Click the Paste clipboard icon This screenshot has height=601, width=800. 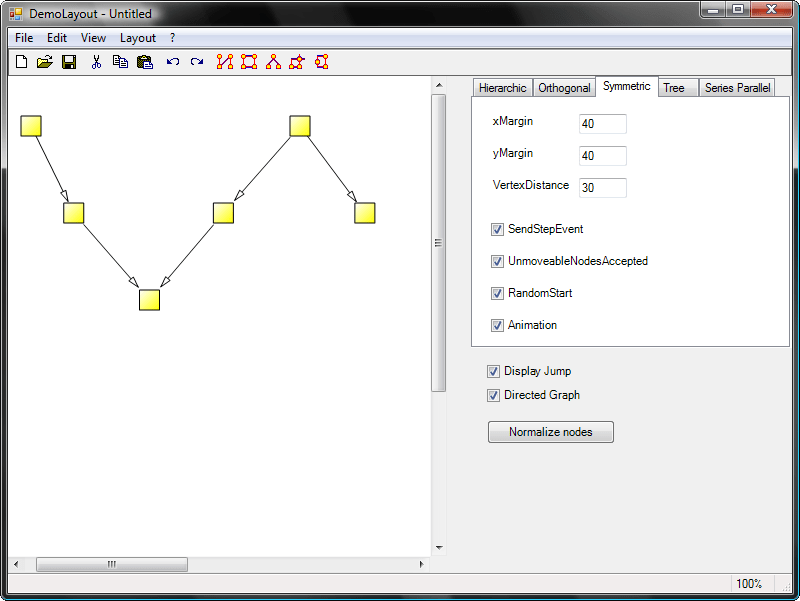click(144, 62)
